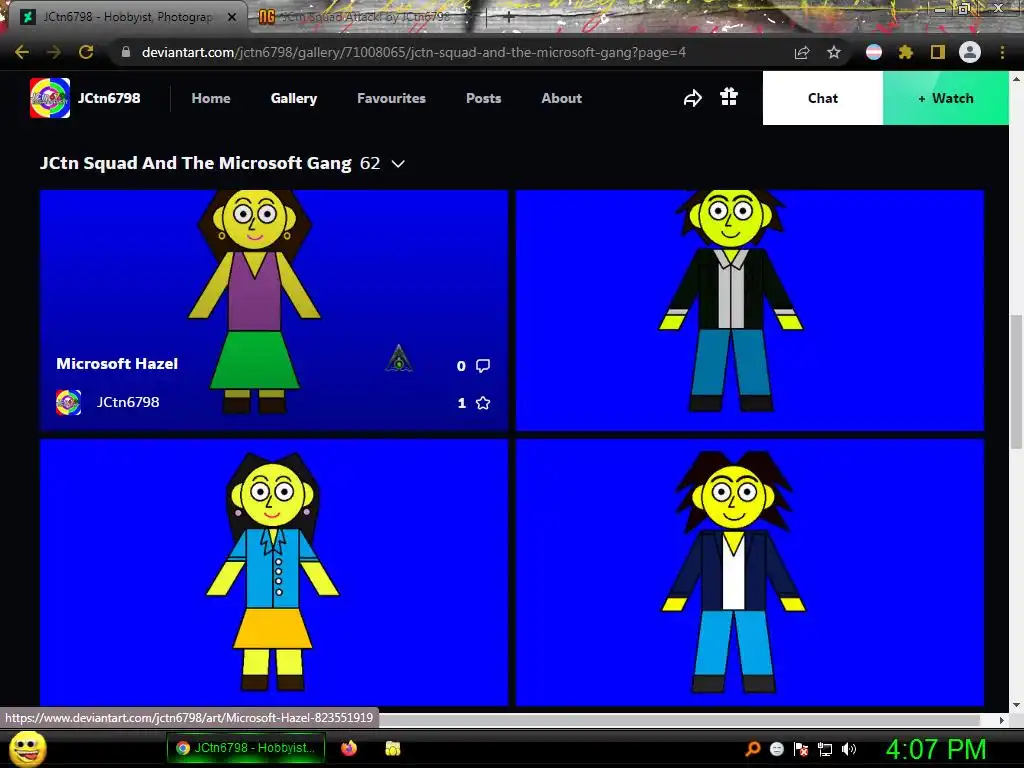Click the Chat button
Viewport: 1024px width, 768px height.
(x=823, y=98)
